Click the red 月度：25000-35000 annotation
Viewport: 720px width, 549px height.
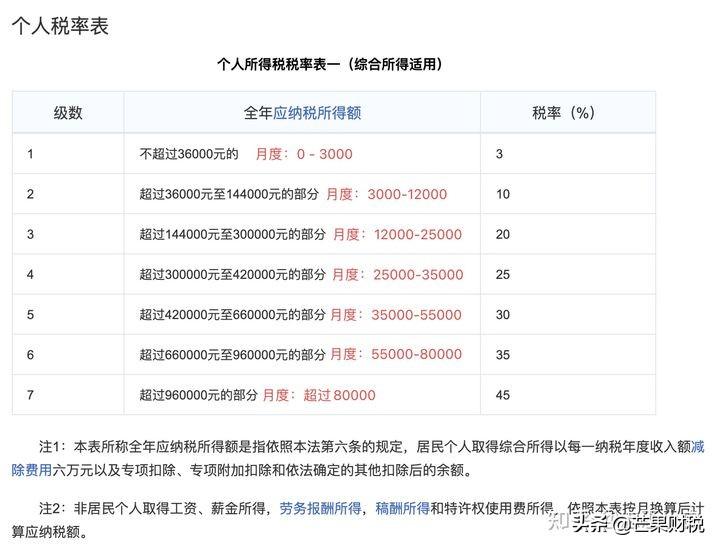(398, 274)
